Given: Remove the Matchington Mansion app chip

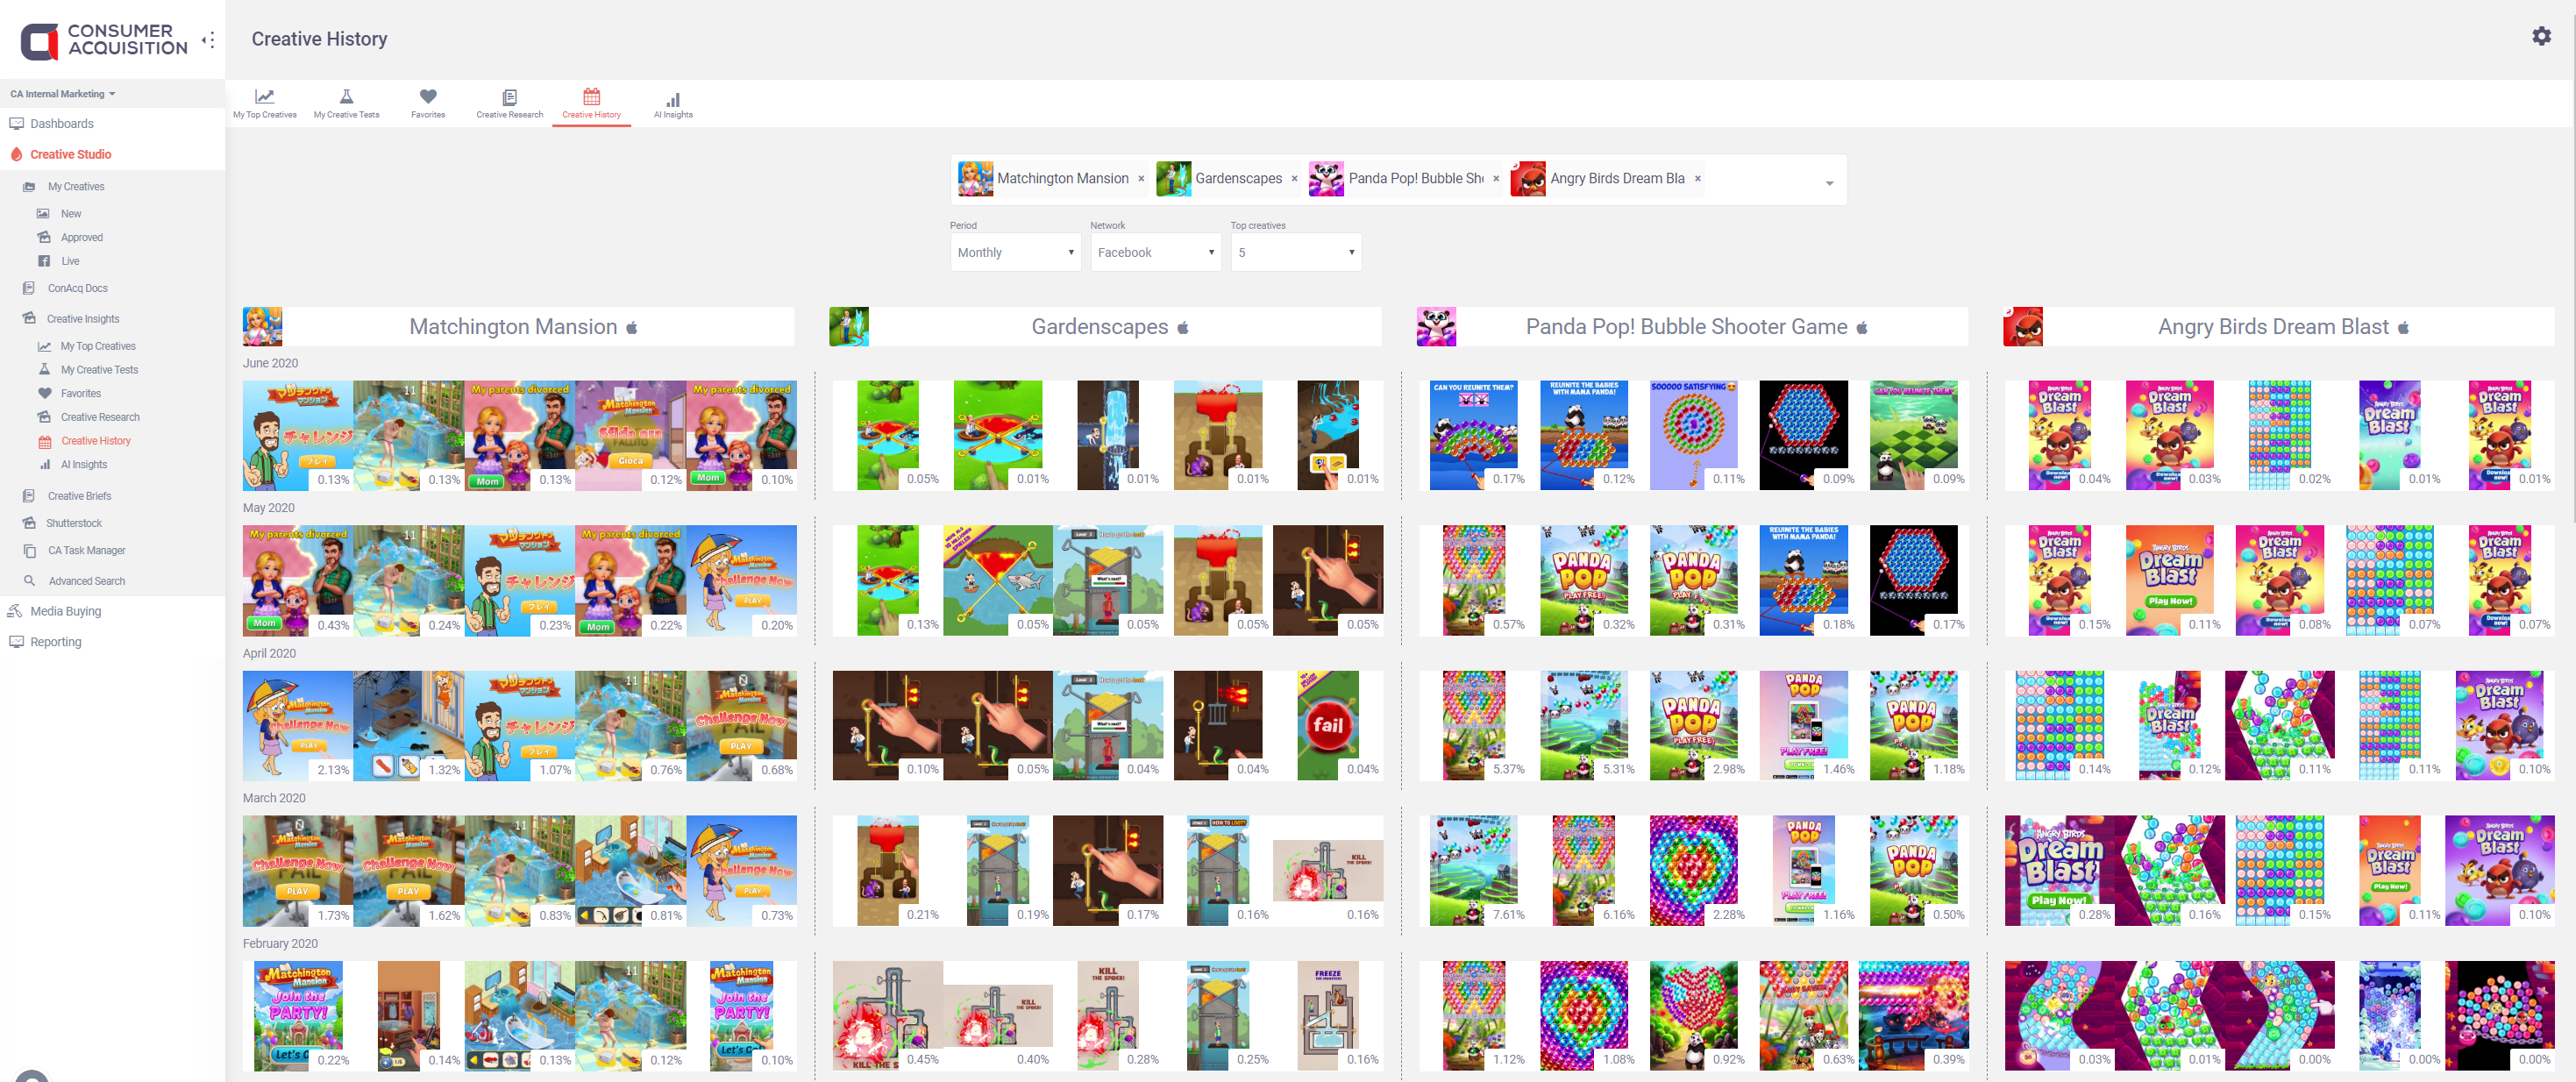Looking at the screenshot, I should click(x=1141, y=179).
